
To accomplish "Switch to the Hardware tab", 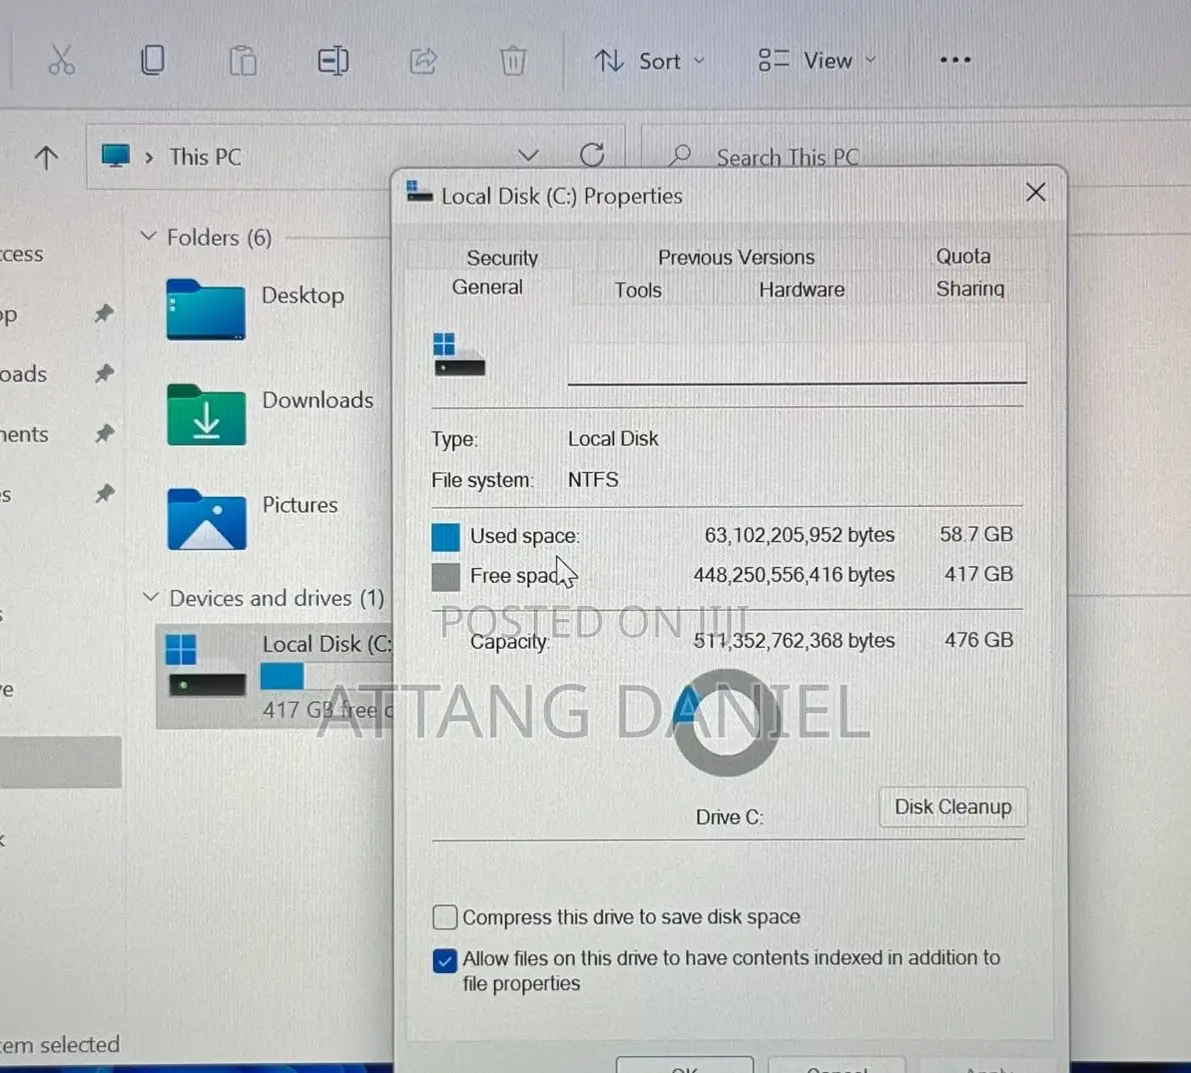I will pos(801,289).
